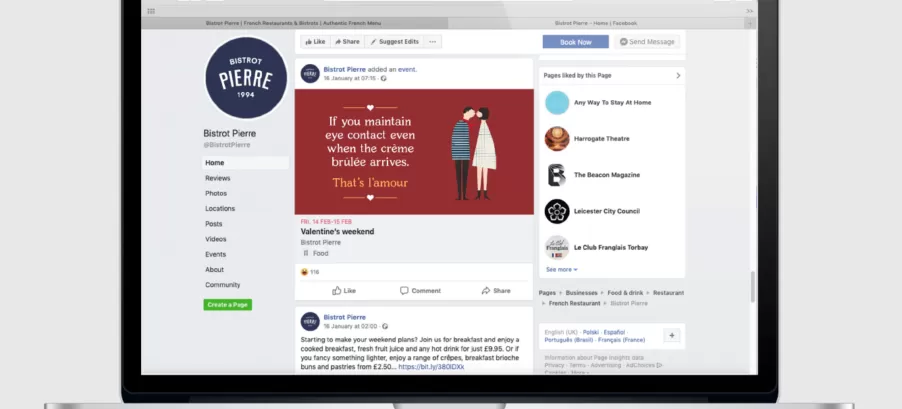Switch language to Polski
The width and height of the screenshot is (902, 409).
coord(591,332)
